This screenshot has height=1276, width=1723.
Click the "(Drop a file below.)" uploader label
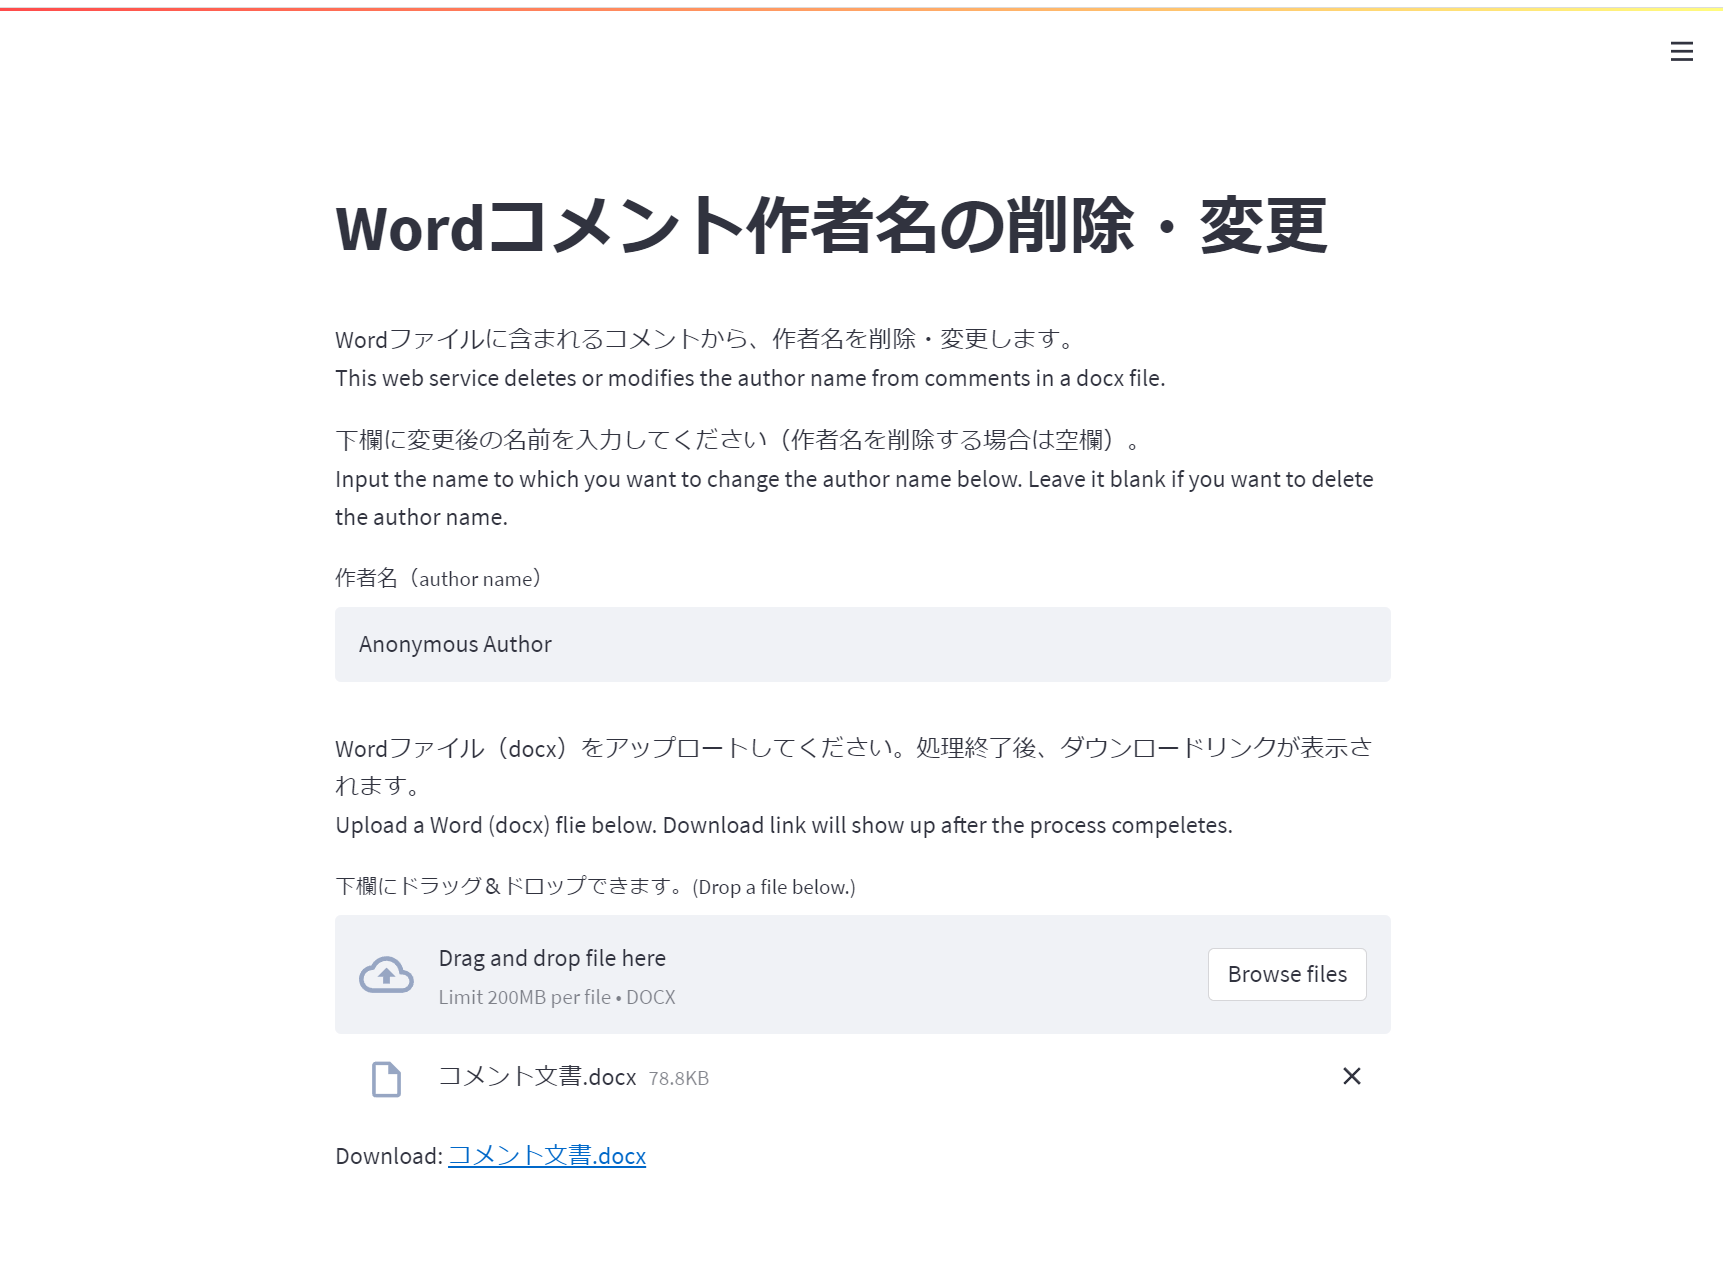click(595, 887)
